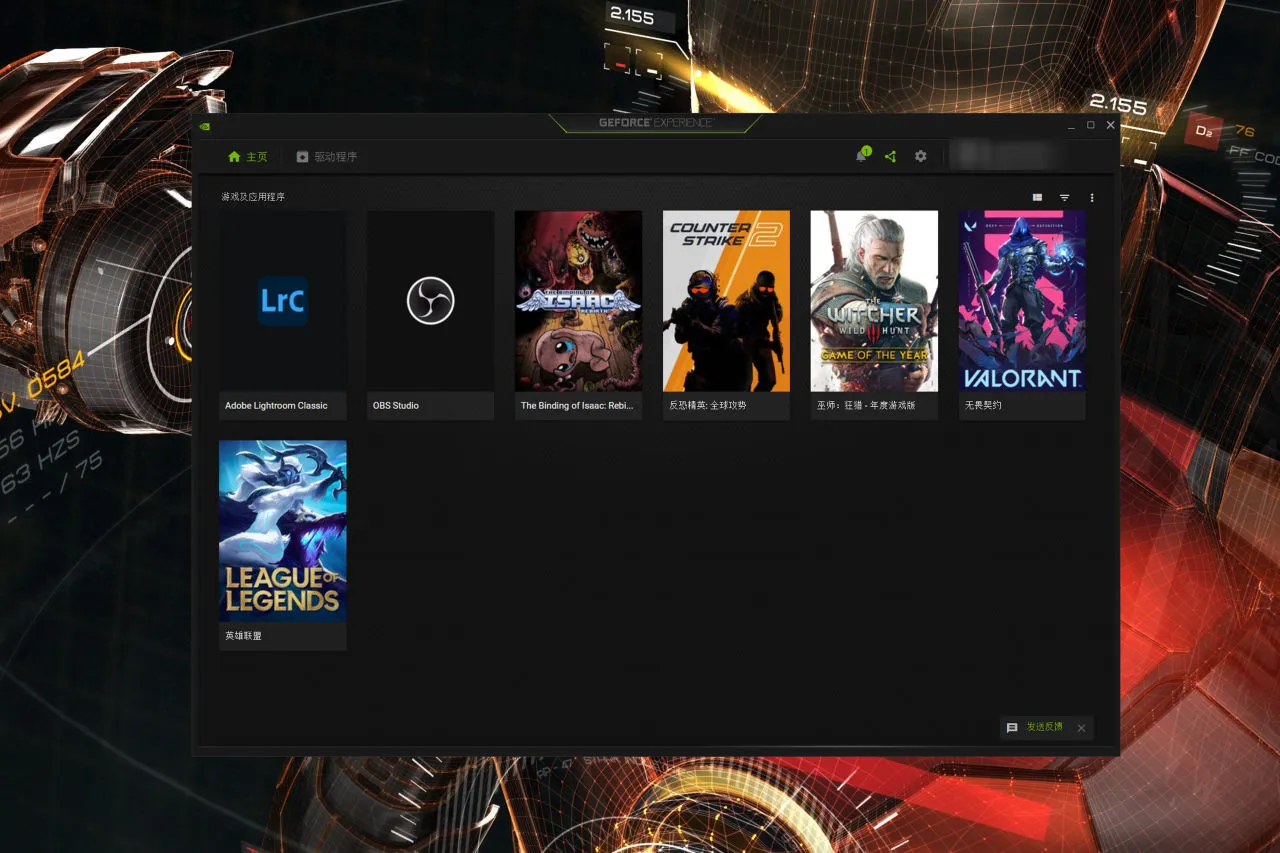
Task: Click the NVIDIA logo in title bar
Action: pos(204,126)
